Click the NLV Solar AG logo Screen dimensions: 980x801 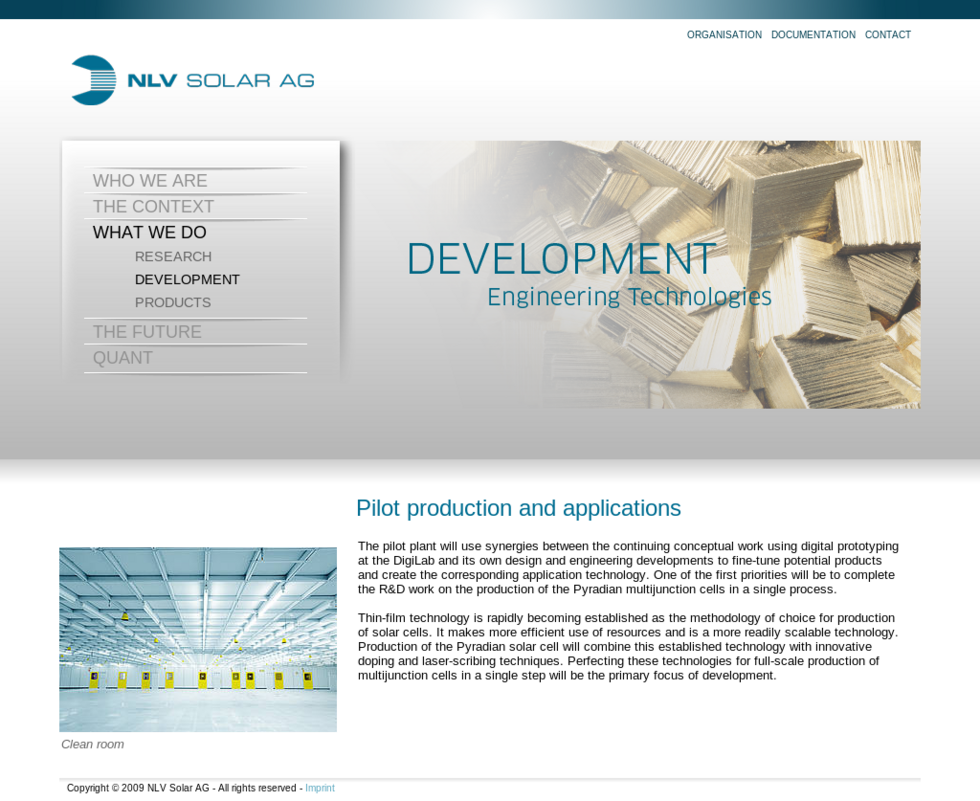coord(192,80)
